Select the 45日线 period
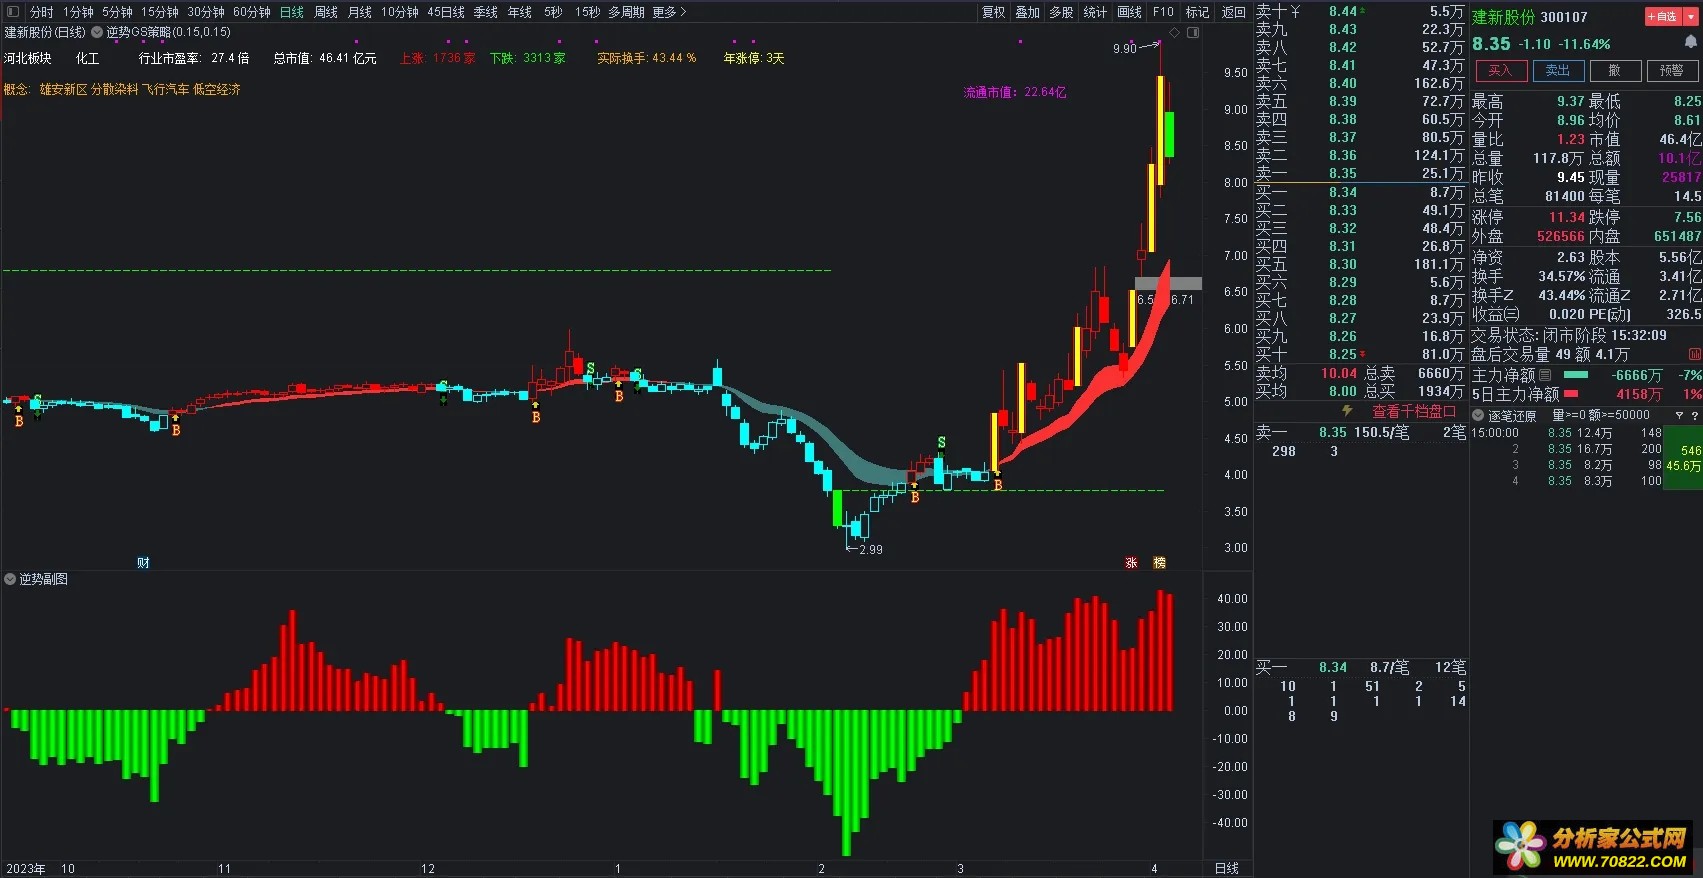Screen dimensions: 1703x878 (x=446, y=12)
